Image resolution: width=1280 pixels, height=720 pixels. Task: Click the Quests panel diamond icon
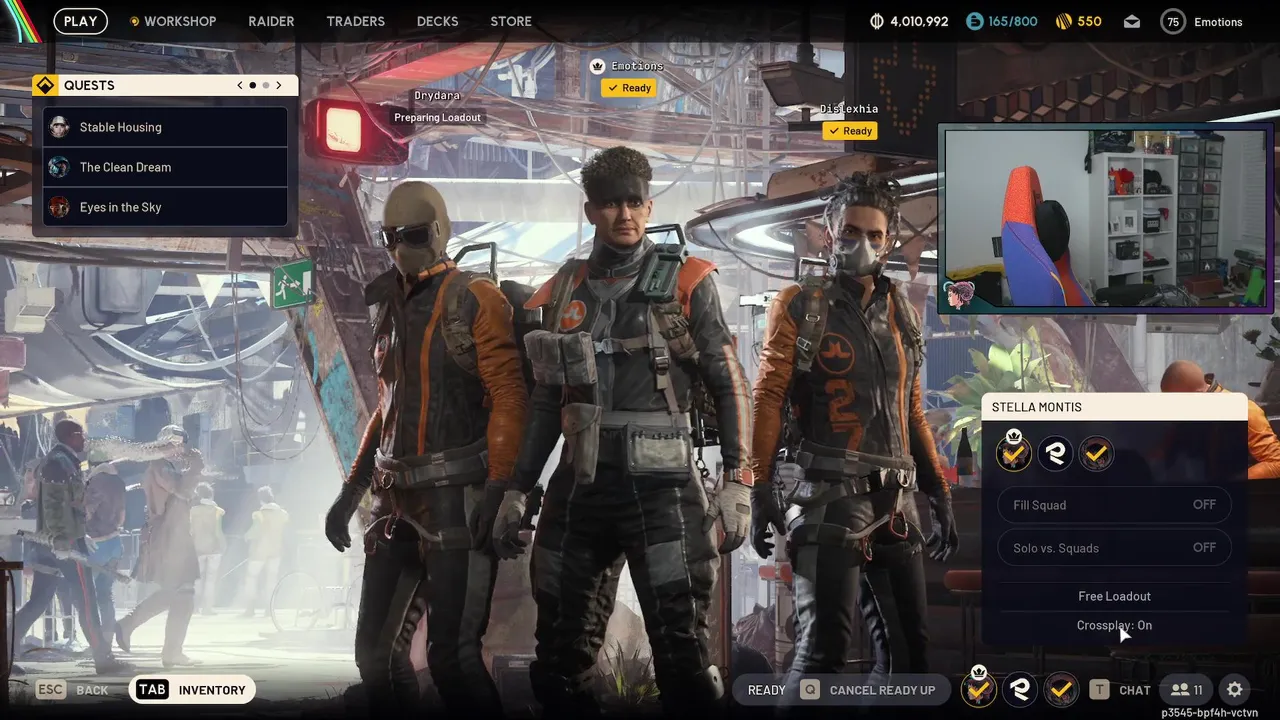pyautogui.click(x=44, y=85)
